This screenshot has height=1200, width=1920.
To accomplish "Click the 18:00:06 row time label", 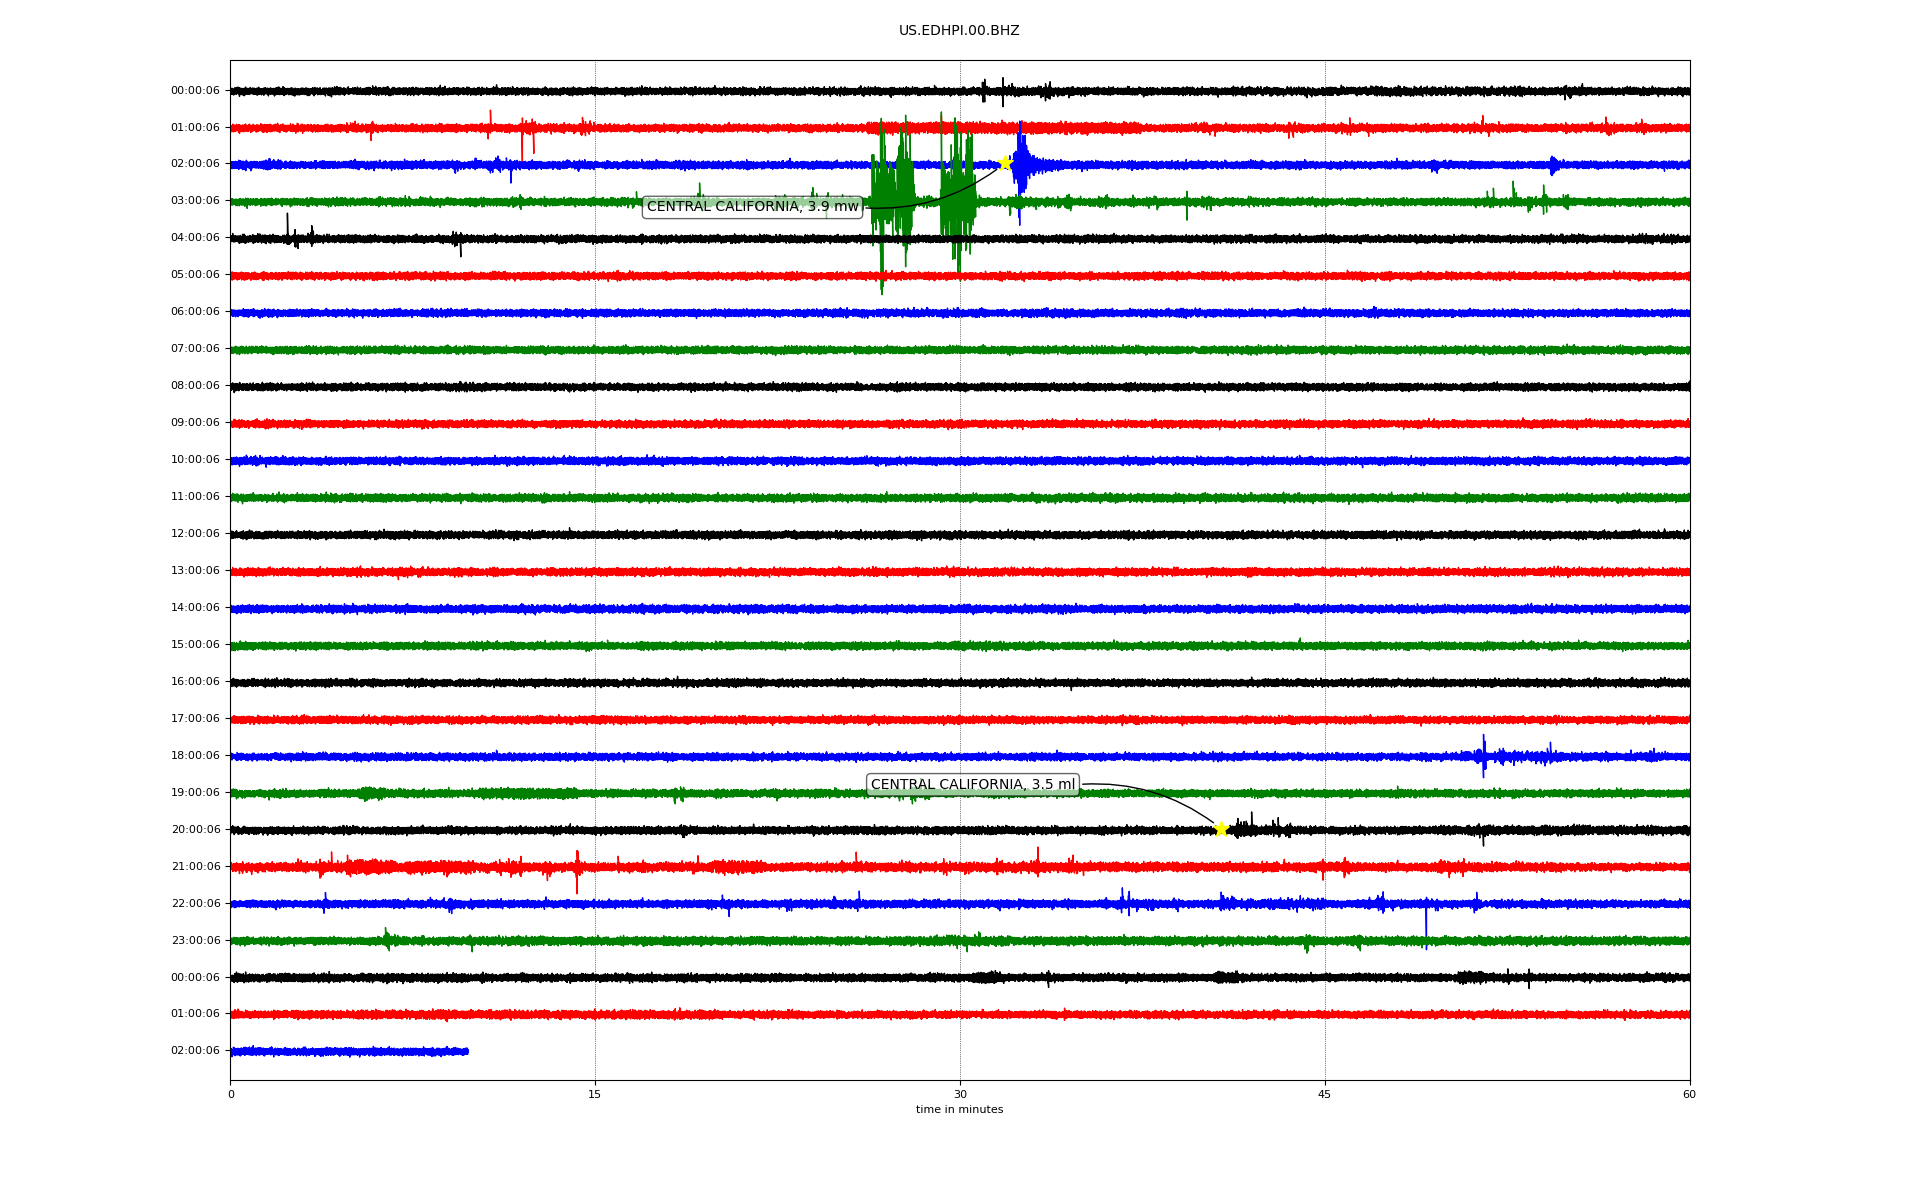I will coord(195,756).
